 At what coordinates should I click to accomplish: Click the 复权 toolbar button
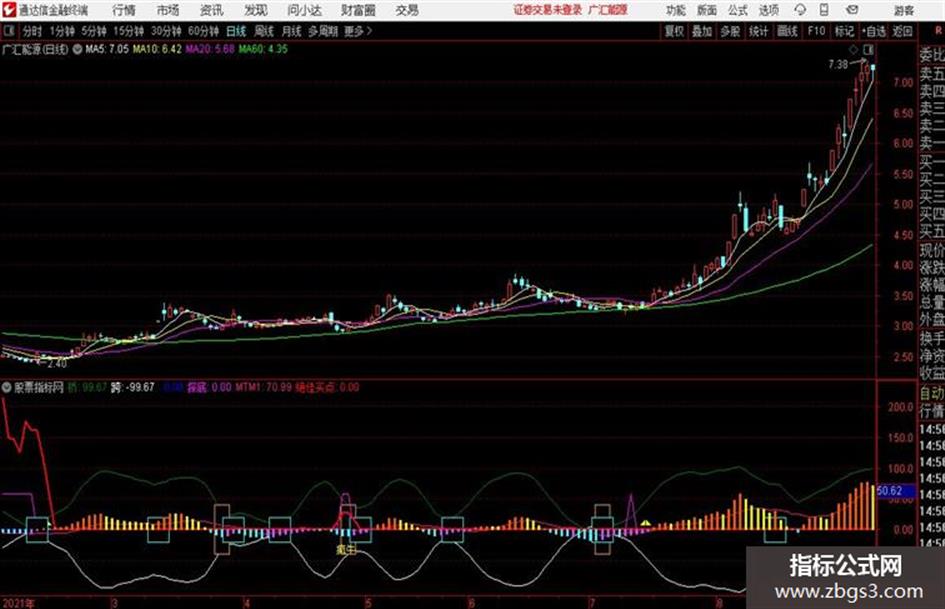pyautogui.click(x=674, y=31)
